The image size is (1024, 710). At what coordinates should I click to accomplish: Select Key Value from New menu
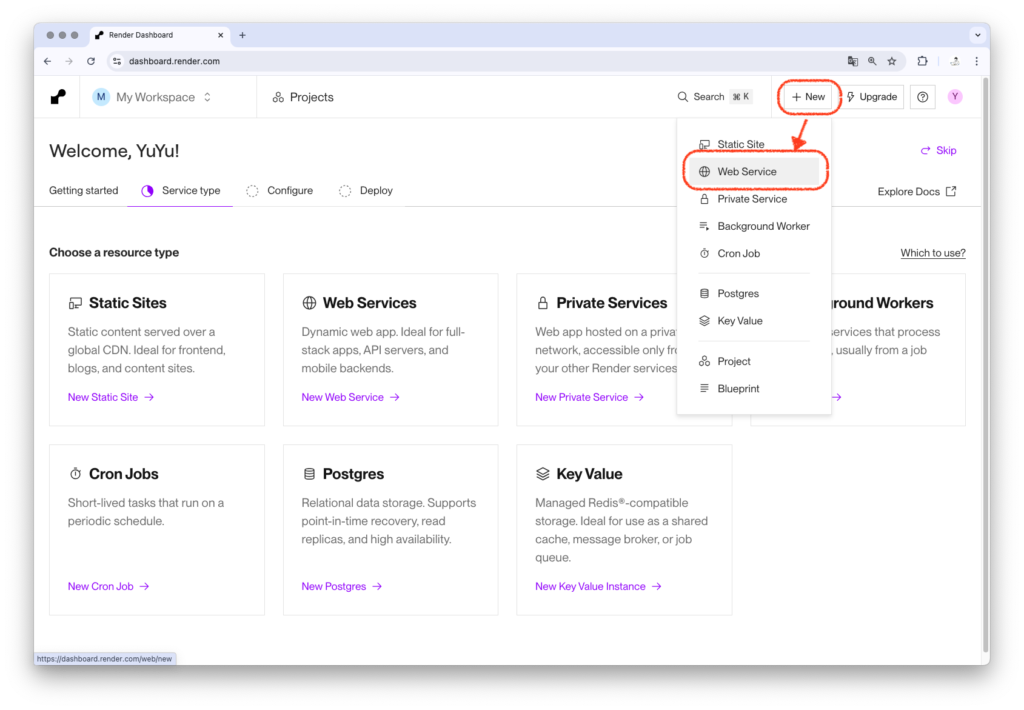(x=754, y=321)
